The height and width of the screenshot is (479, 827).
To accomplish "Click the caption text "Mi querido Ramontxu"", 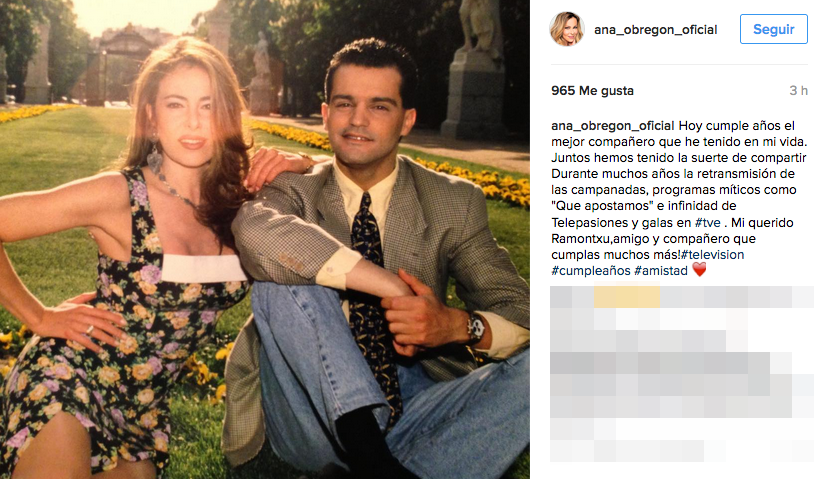I will tap(672, 231).
